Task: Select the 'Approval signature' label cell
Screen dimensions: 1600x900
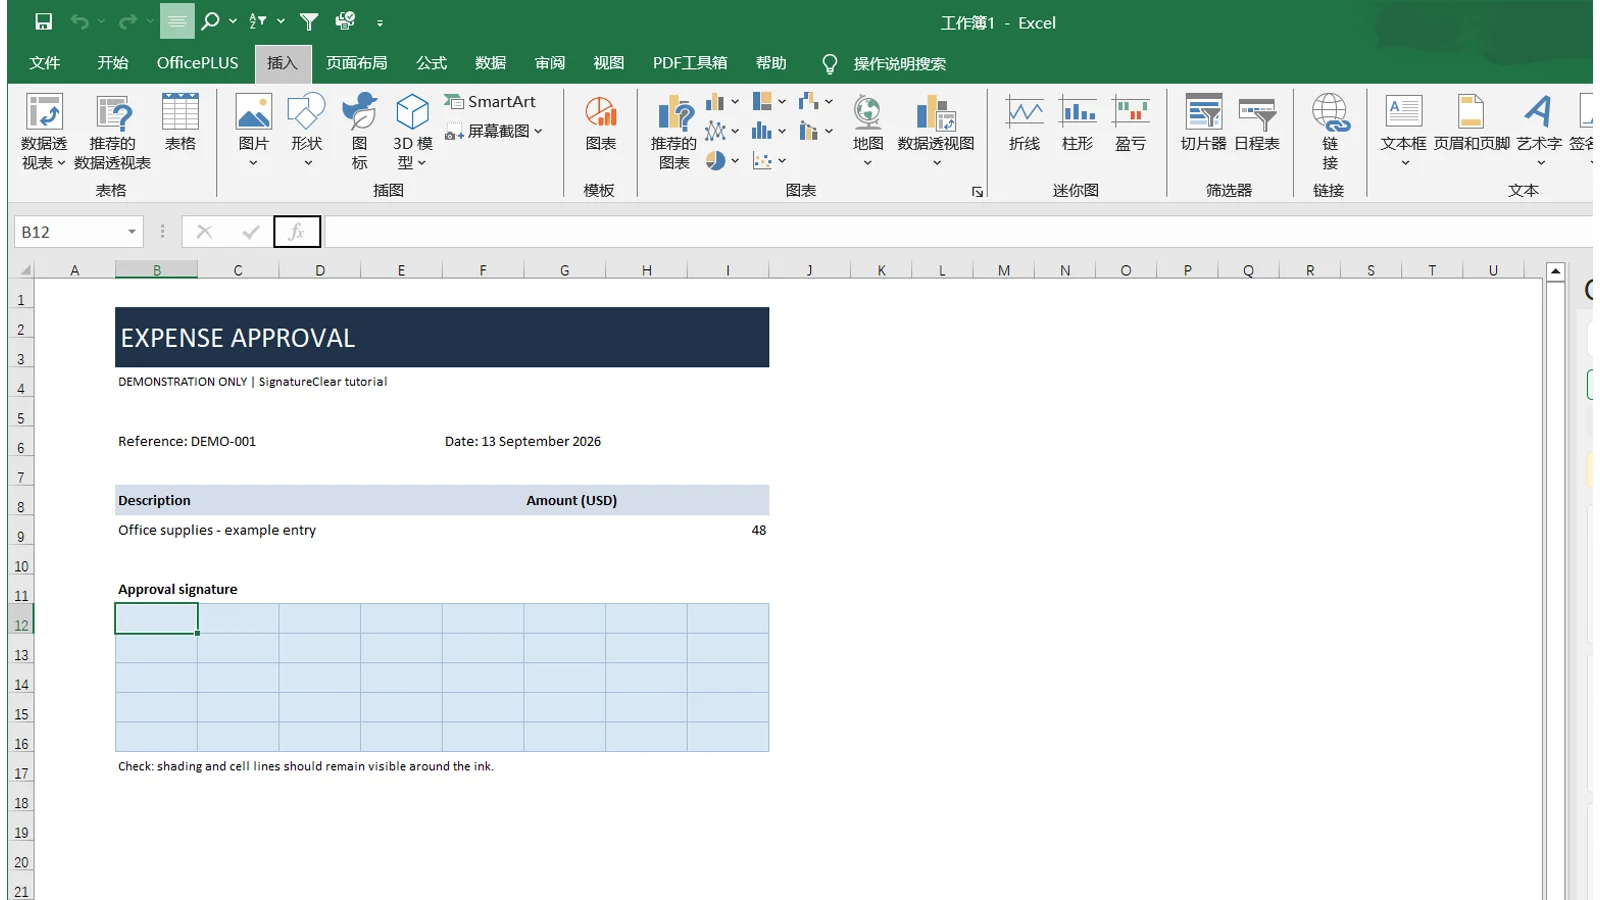Action: click(178, 589)
